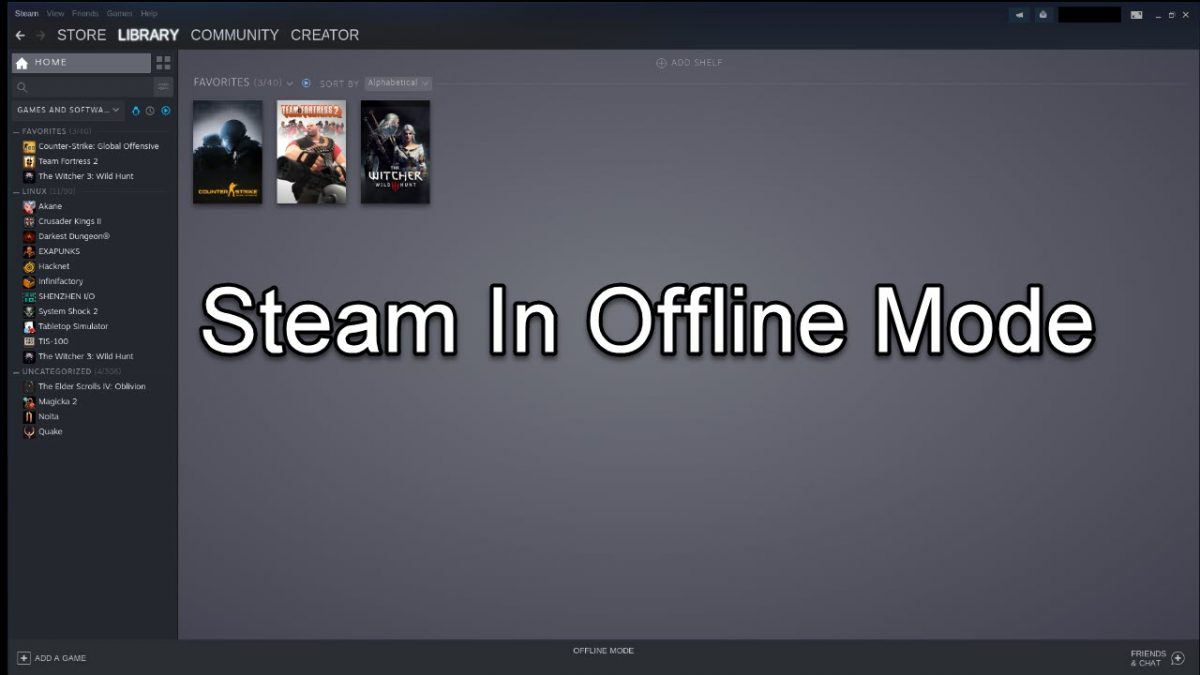Switch to the CREATOR tab

click(325, 35)
